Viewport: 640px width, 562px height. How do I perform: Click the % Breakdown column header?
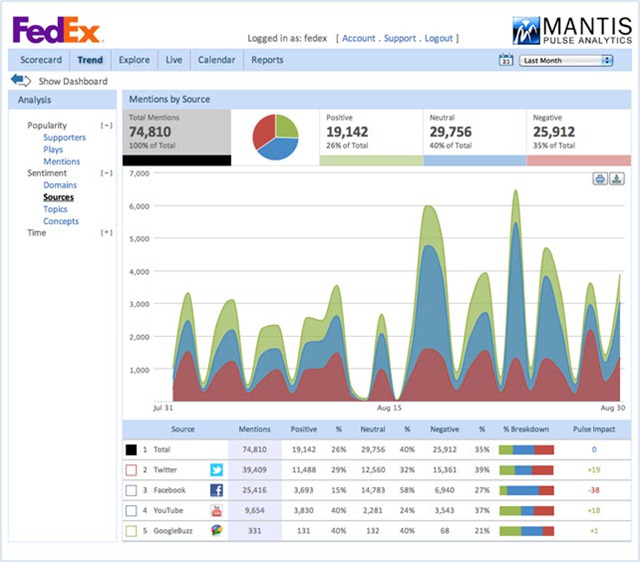pos(526,429)
